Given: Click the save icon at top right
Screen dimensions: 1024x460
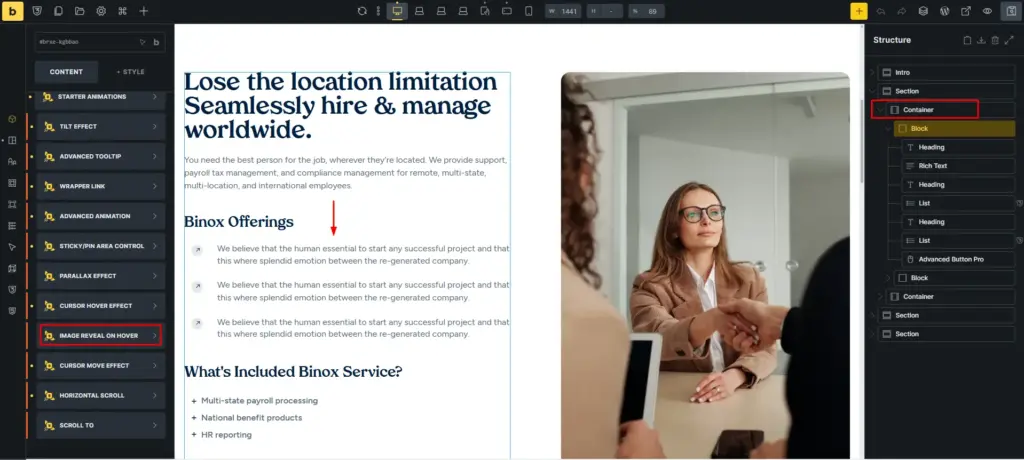Looking at the screenshot, I should point(1010,11).
